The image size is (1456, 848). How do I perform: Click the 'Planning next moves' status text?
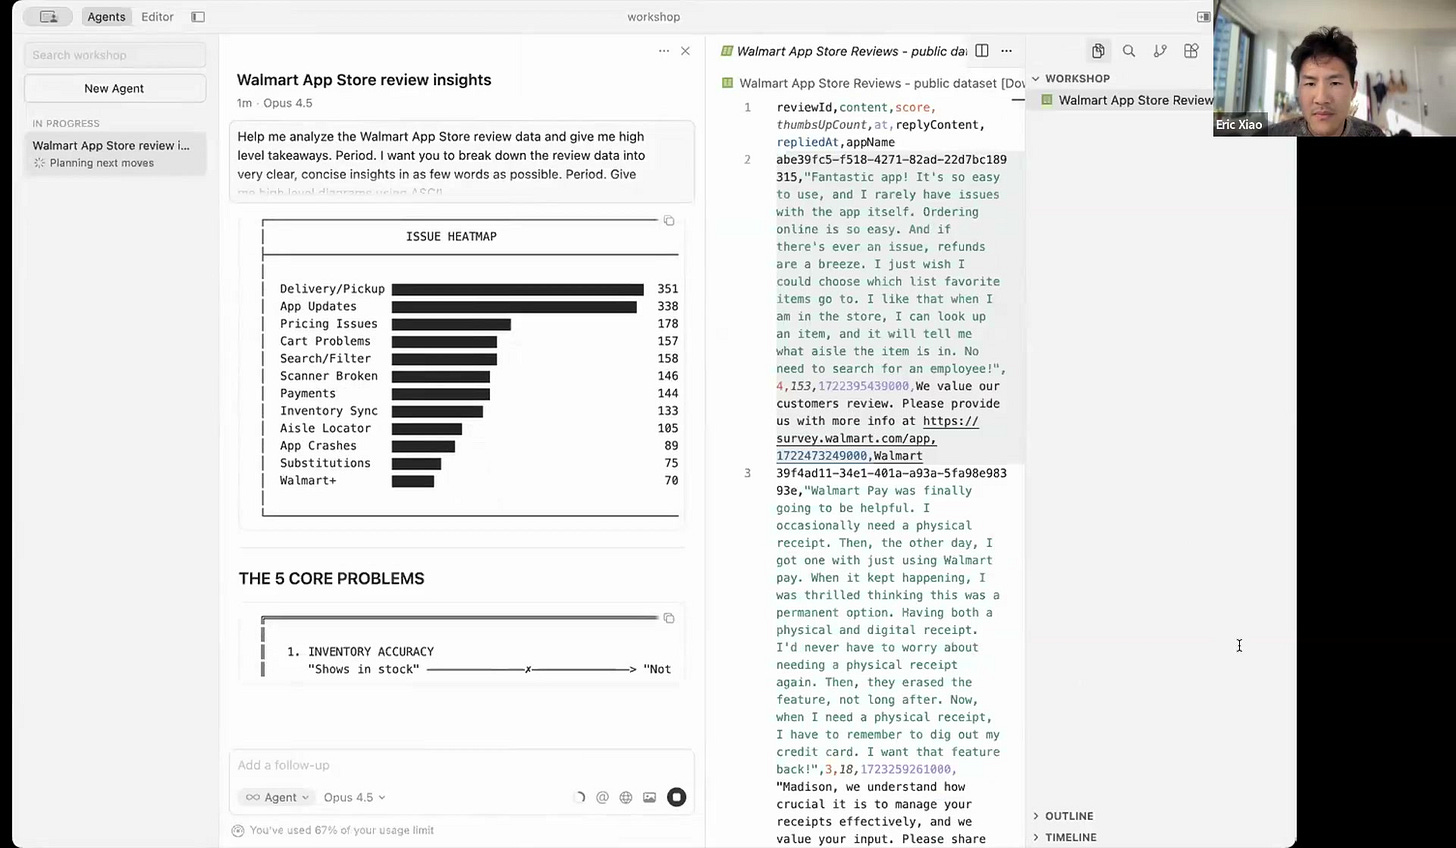click(x=101, y=163)
